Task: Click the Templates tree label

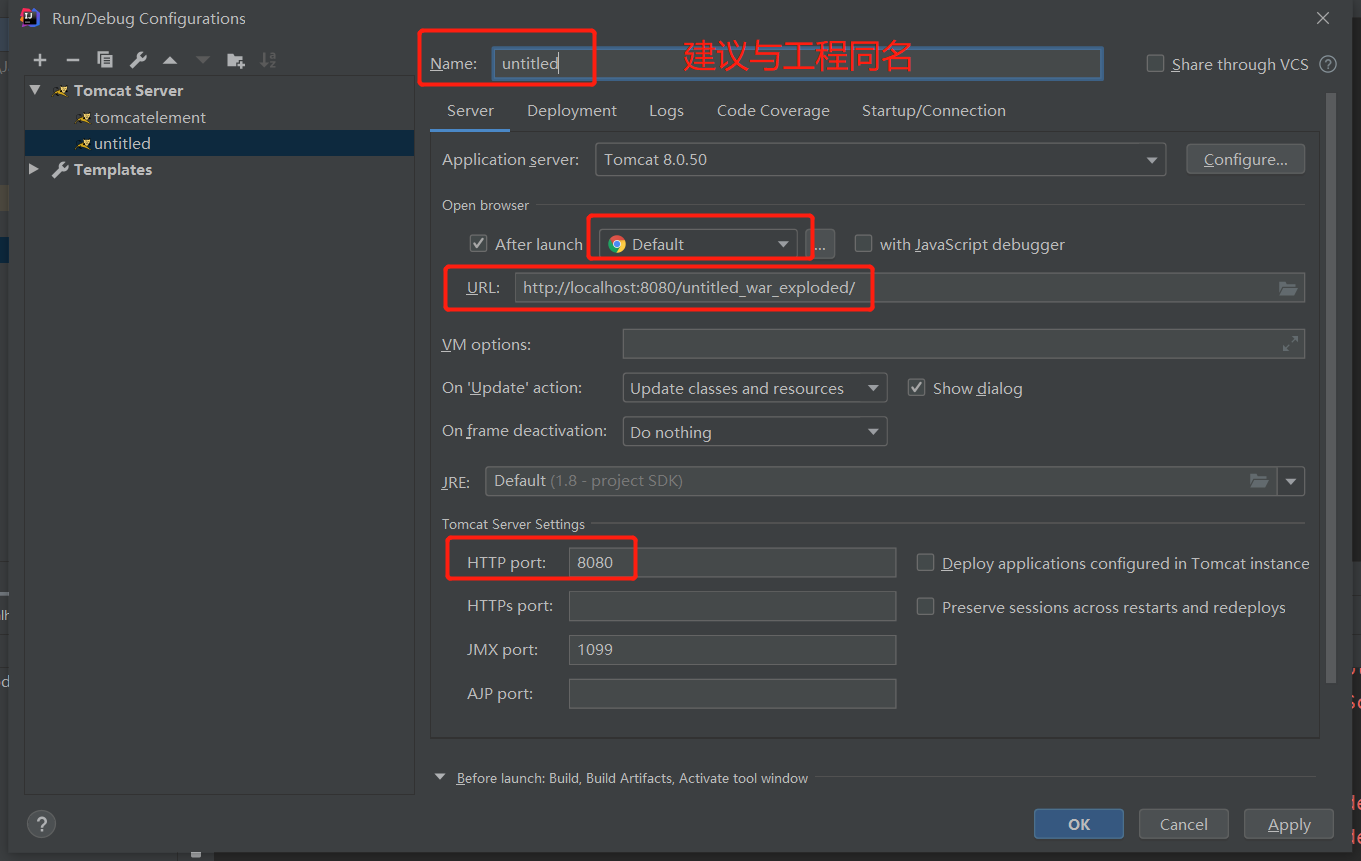Action: pos(113,169)
